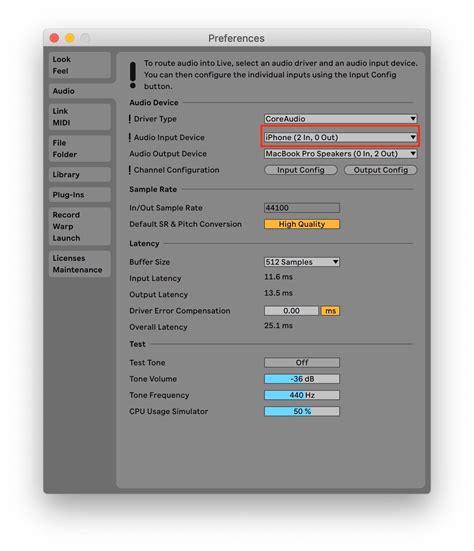Click the Output Latency 13.5 ms value
The width and height of the screenshot is (474, 551).
pyautogui.click(x=278, y=293)
